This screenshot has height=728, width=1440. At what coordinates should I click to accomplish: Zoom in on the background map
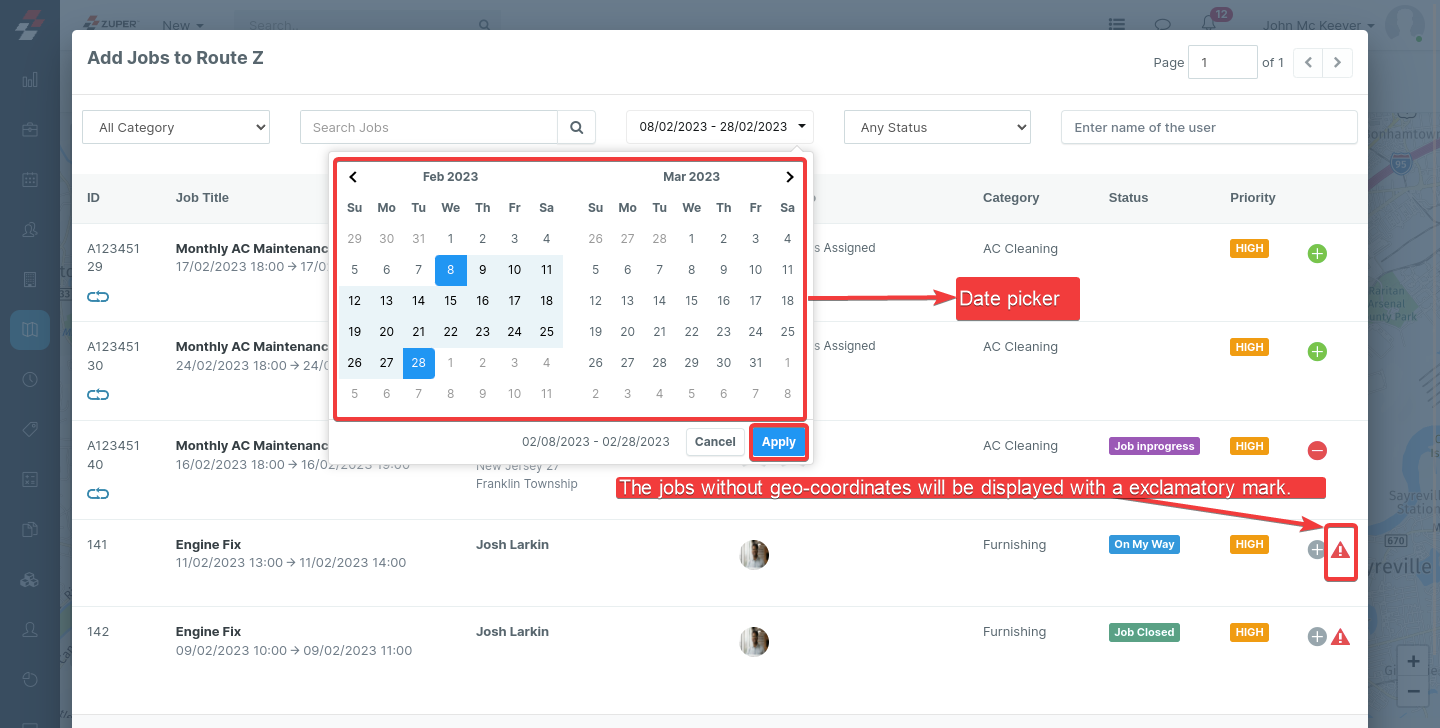(x=1413, y=662)
